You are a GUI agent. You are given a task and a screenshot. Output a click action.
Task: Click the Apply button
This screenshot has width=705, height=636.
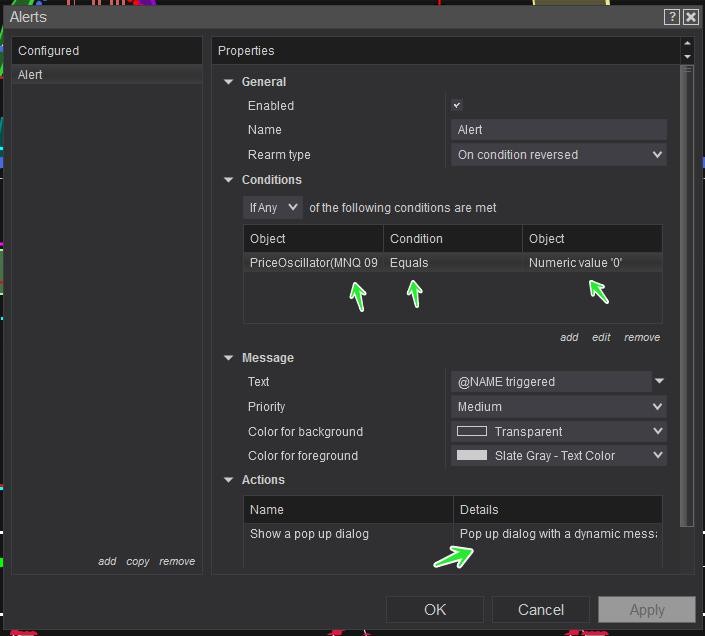click(x=647, y=610)
